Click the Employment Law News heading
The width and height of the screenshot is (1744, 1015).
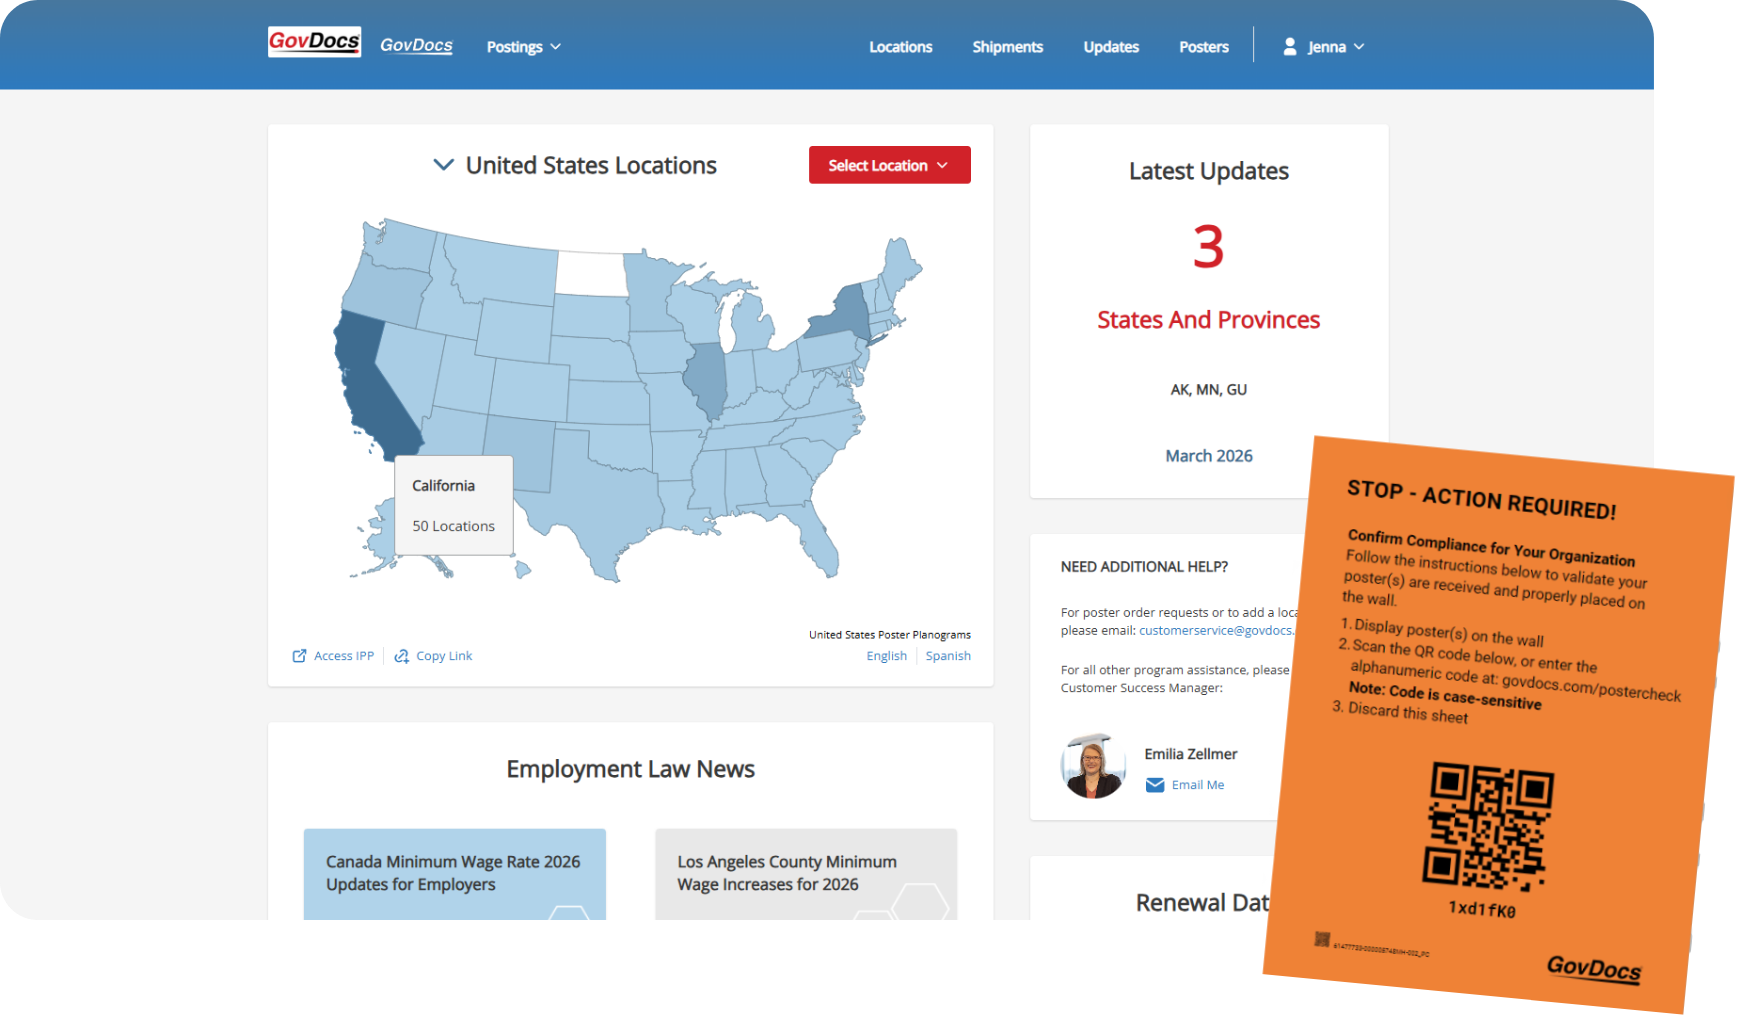tap(630, 769)
